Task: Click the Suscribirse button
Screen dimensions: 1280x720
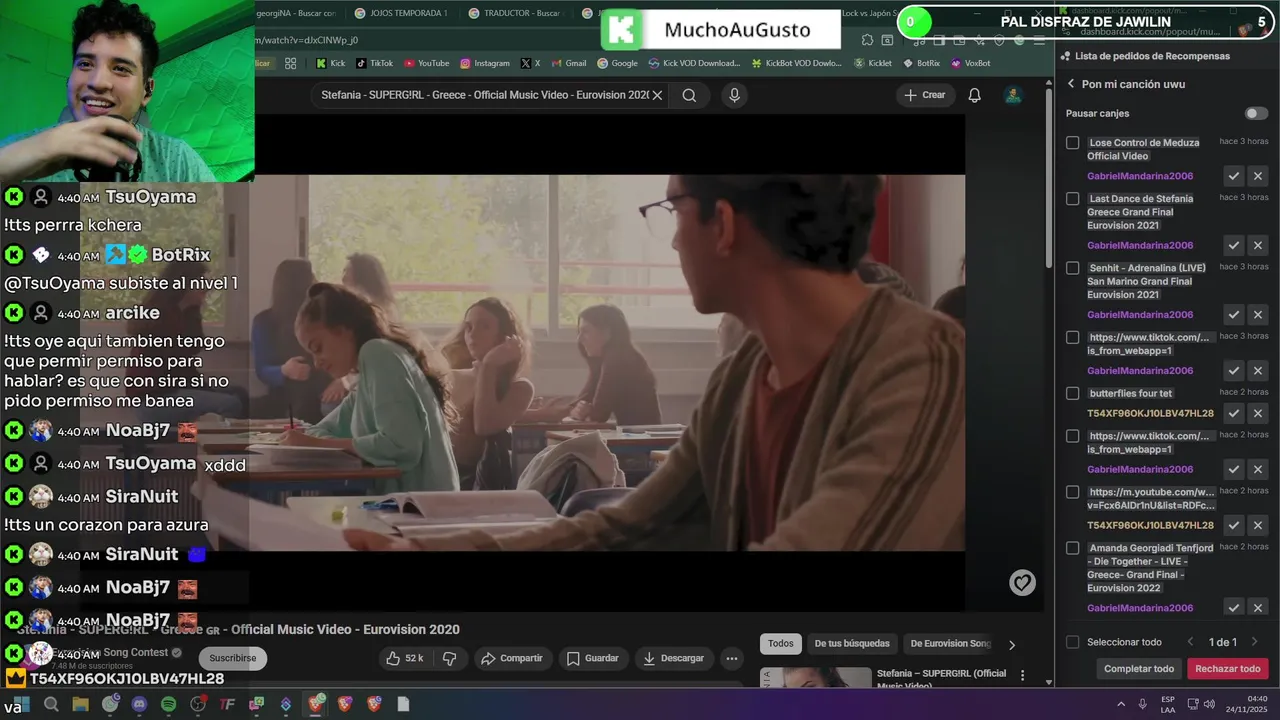Action: click(x=233, y=658)
